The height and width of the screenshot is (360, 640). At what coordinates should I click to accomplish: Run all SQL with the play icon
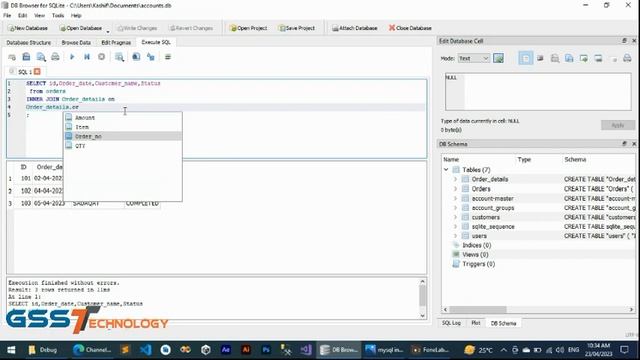pos(72,57)
